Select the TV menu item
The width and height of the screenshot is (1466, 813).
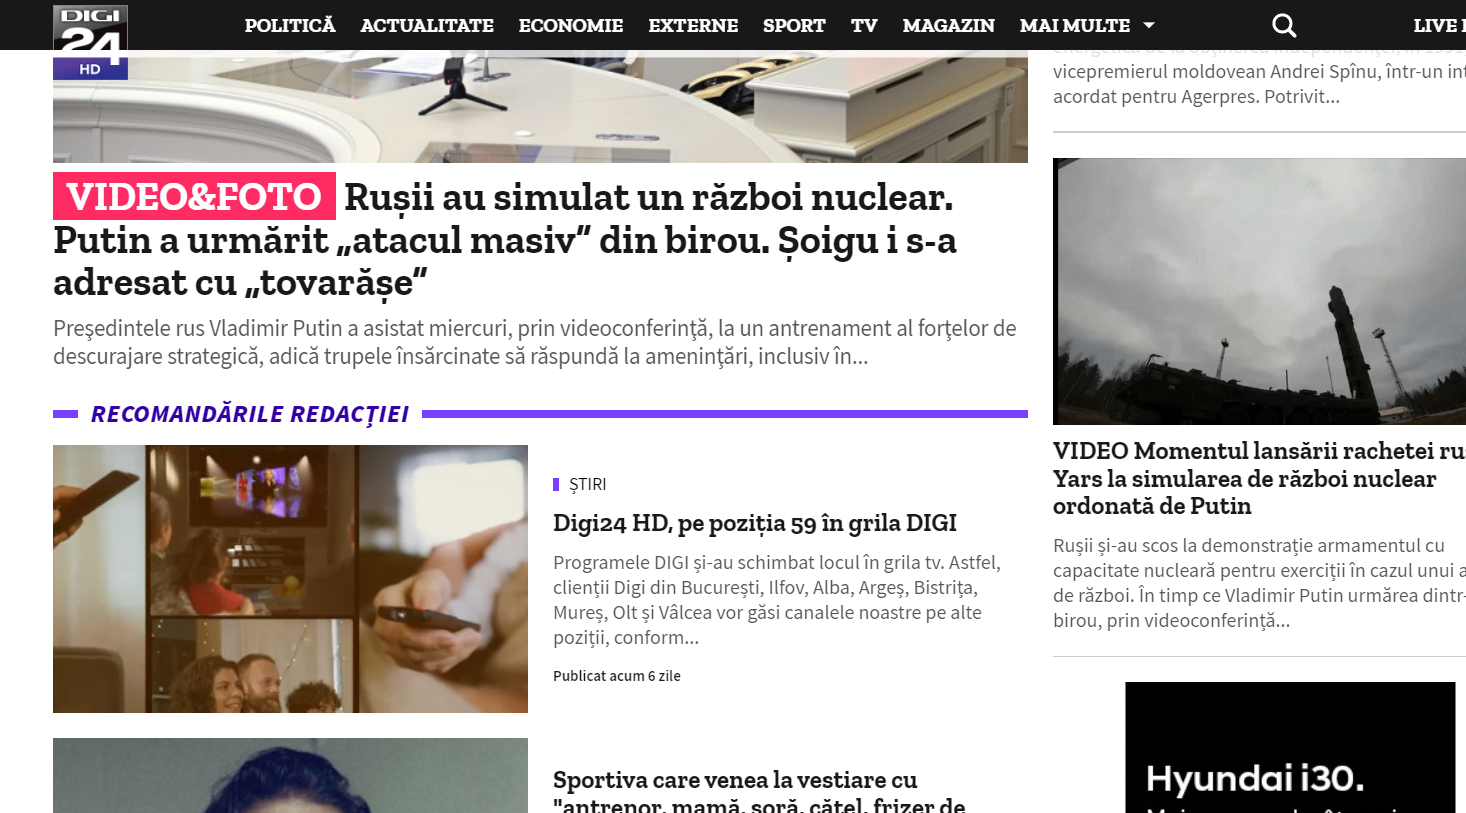(x=864, y=25)
